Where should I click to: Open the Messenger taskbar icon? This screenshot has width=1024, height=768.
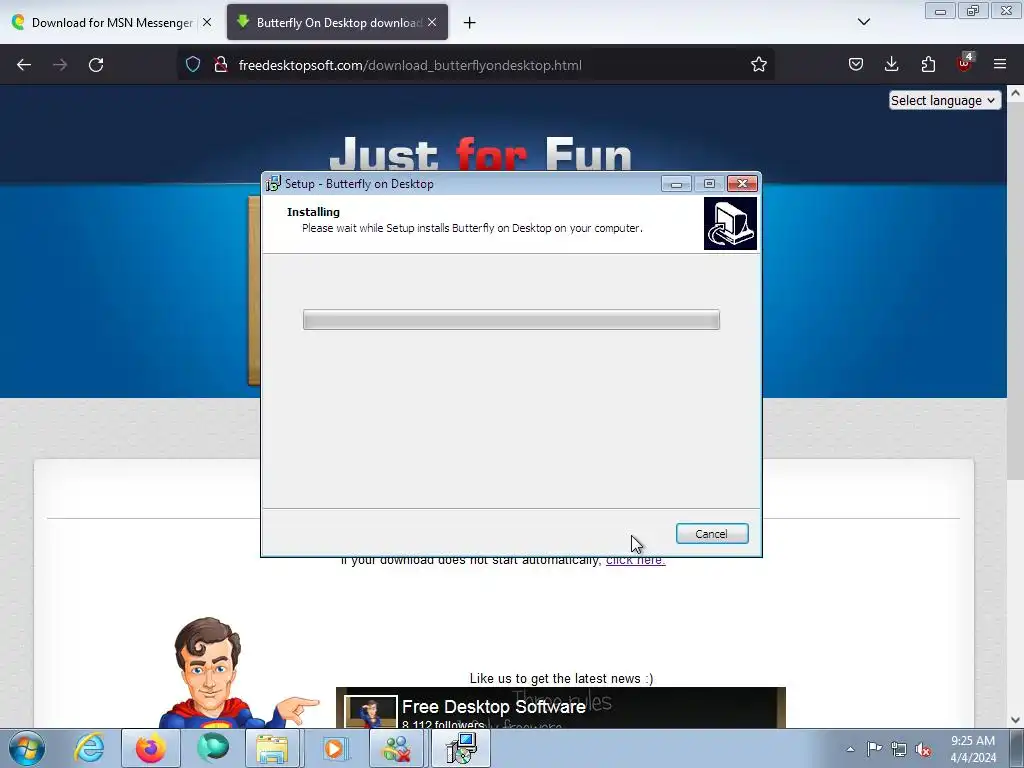point(397,748)
